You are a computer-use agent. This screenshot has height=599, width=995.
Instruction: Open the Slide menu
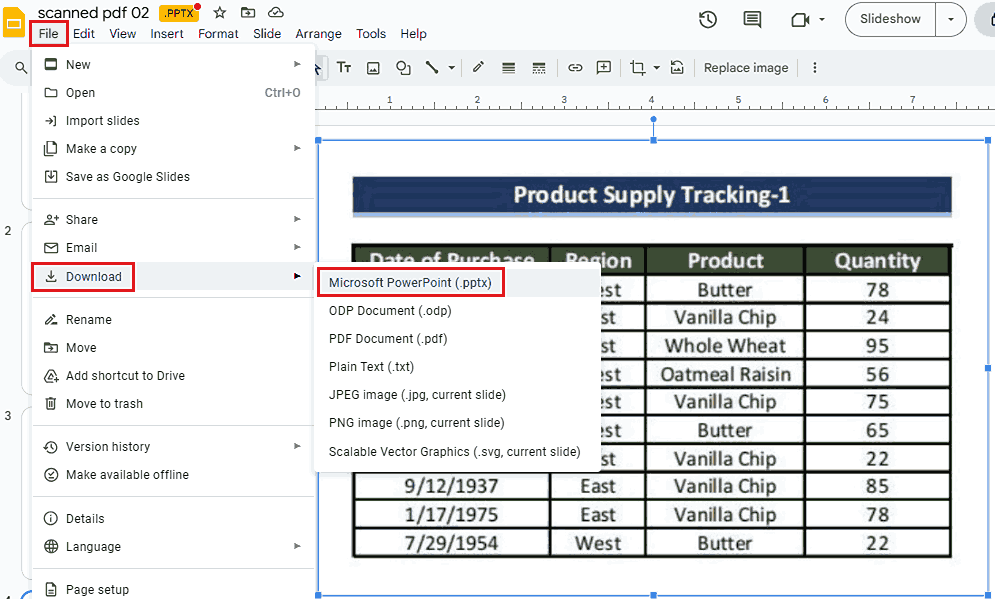coord(267,34)
